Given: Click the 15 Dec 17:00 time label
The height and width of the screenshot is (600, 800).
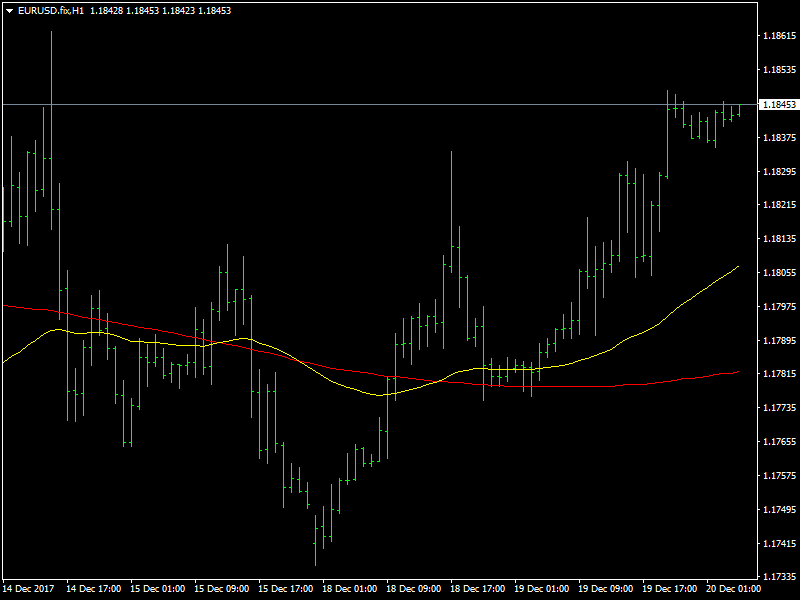Looking at the screenshot, I should [286, 589].
